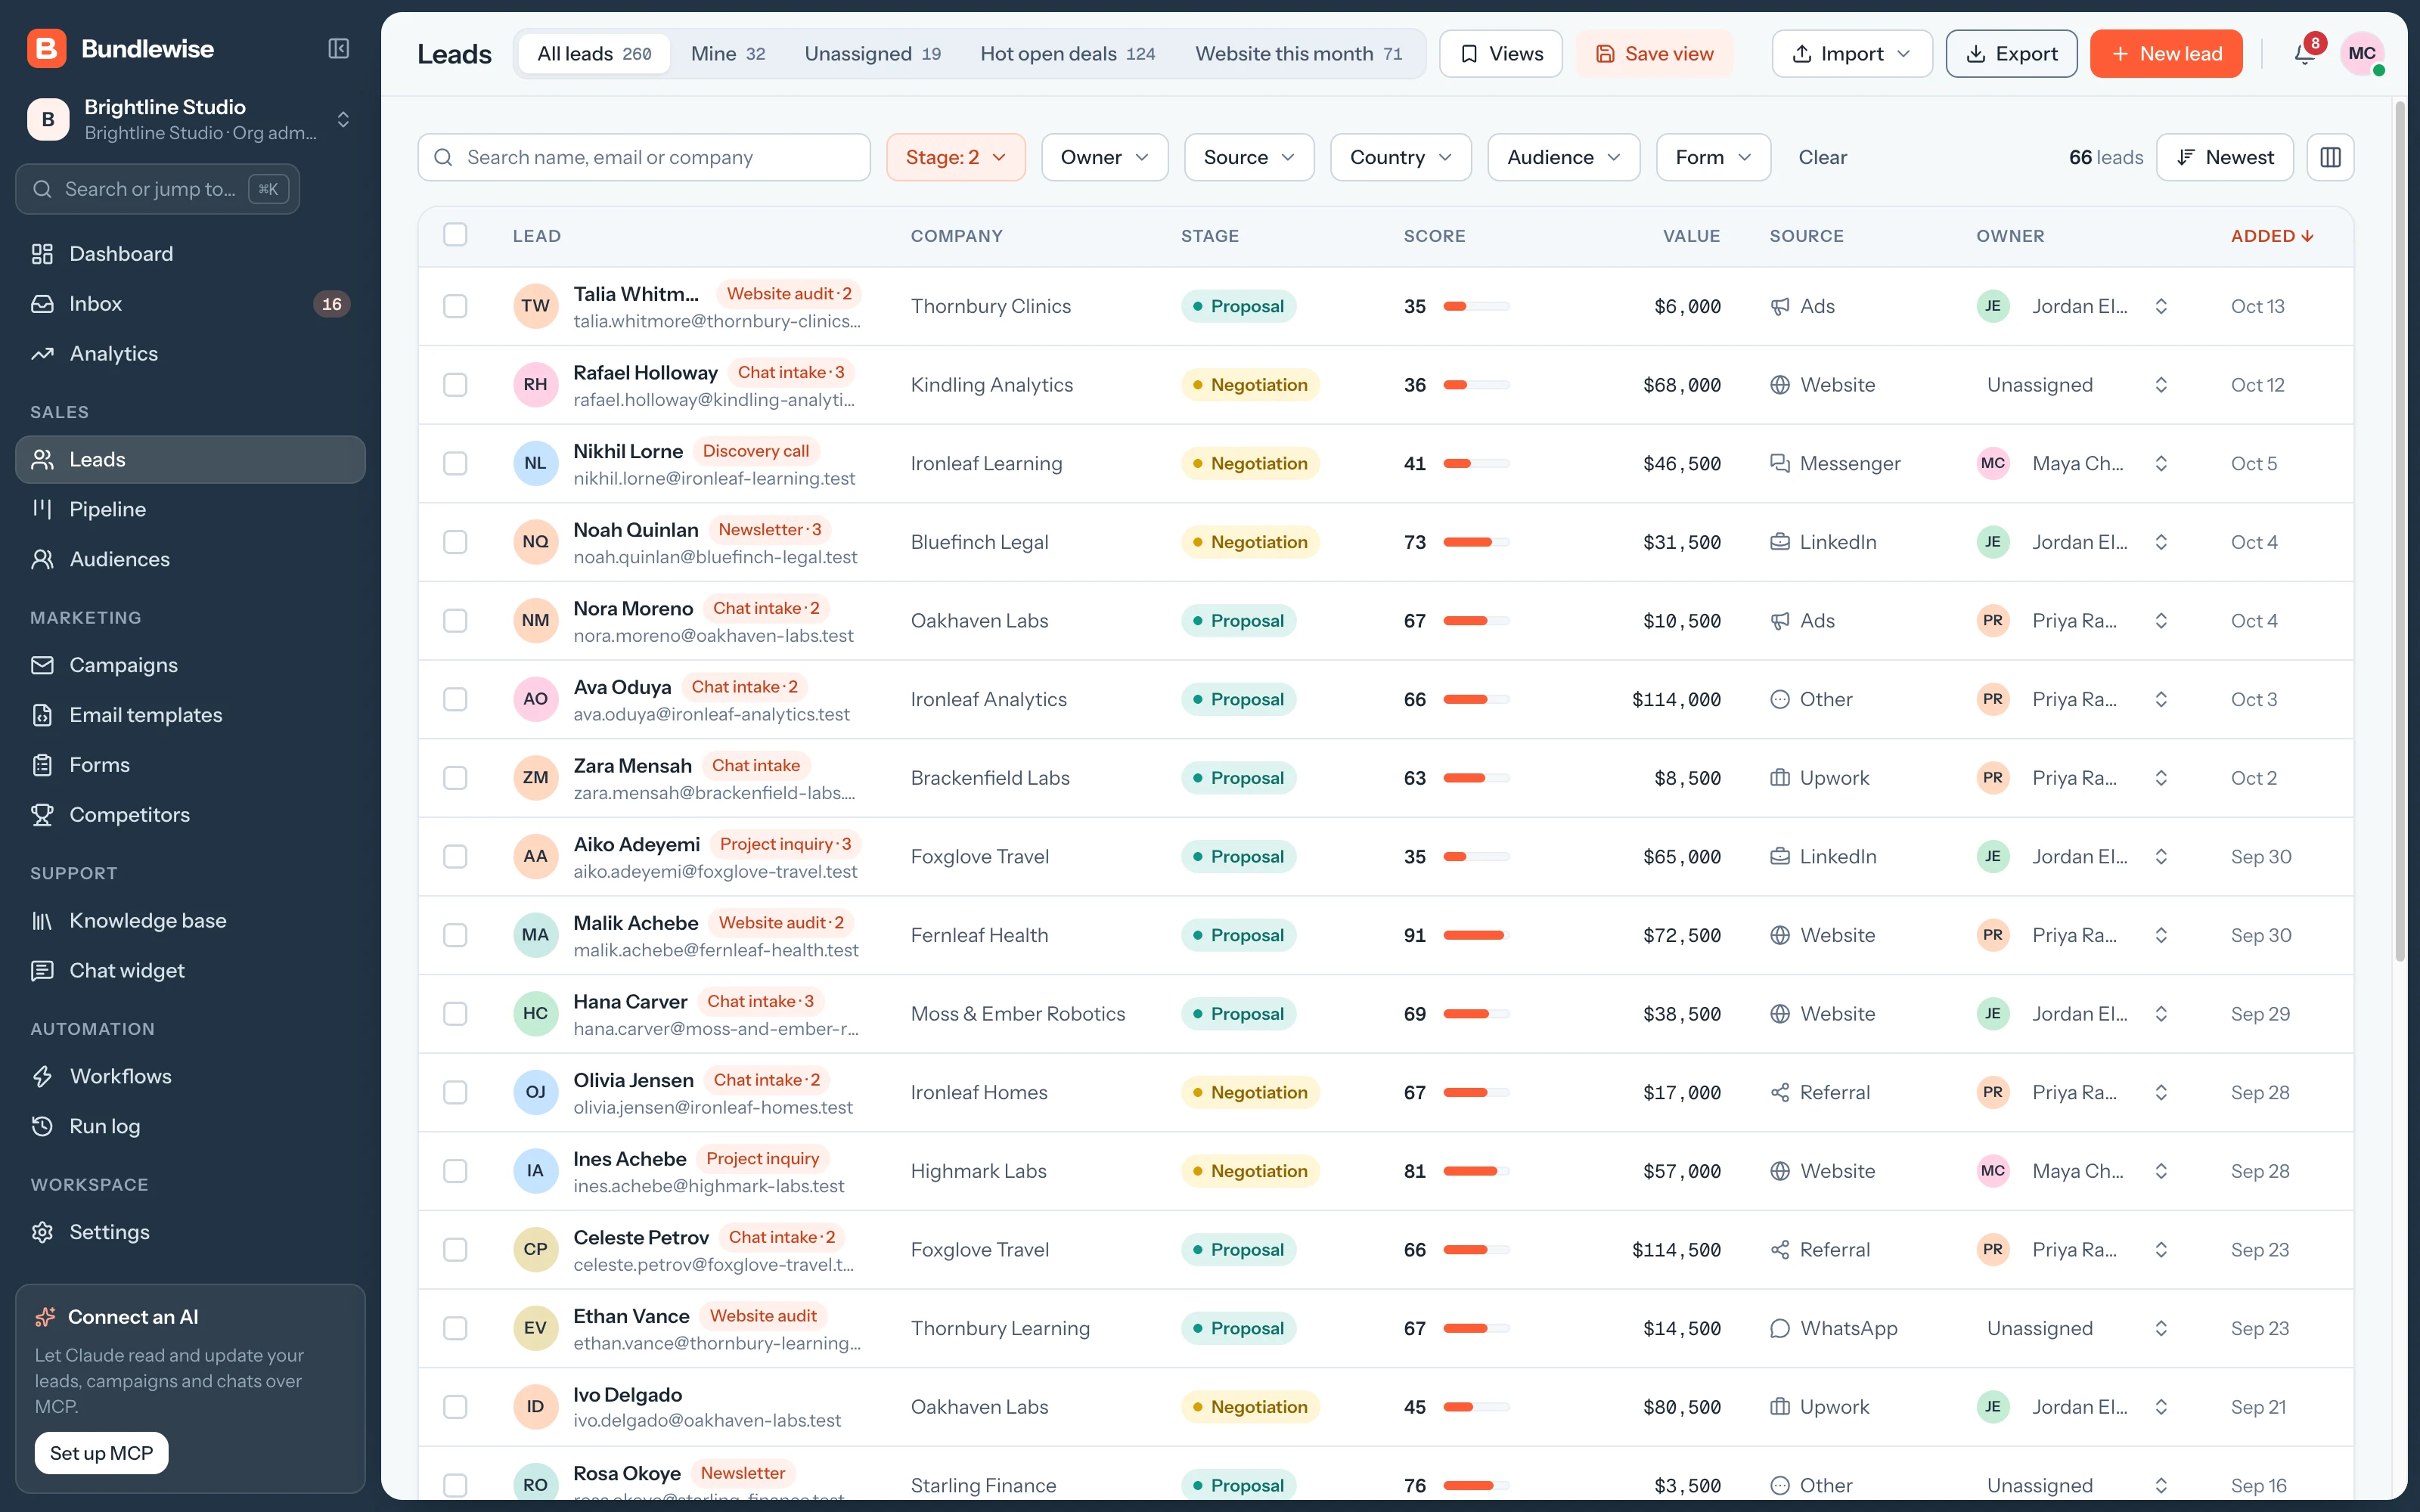Image resolution: width=2420 pixels, height=1512 pixels.
Task: Open workspace Settings
Action: click(190, 1232)
